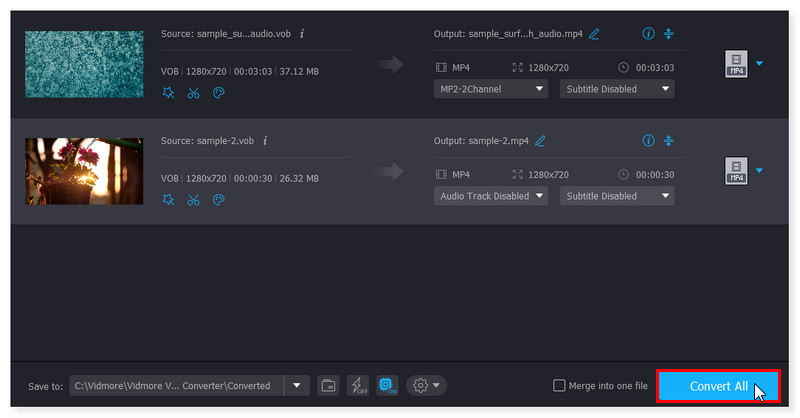Select the flower sunset video thumbnail

point(84,171)
